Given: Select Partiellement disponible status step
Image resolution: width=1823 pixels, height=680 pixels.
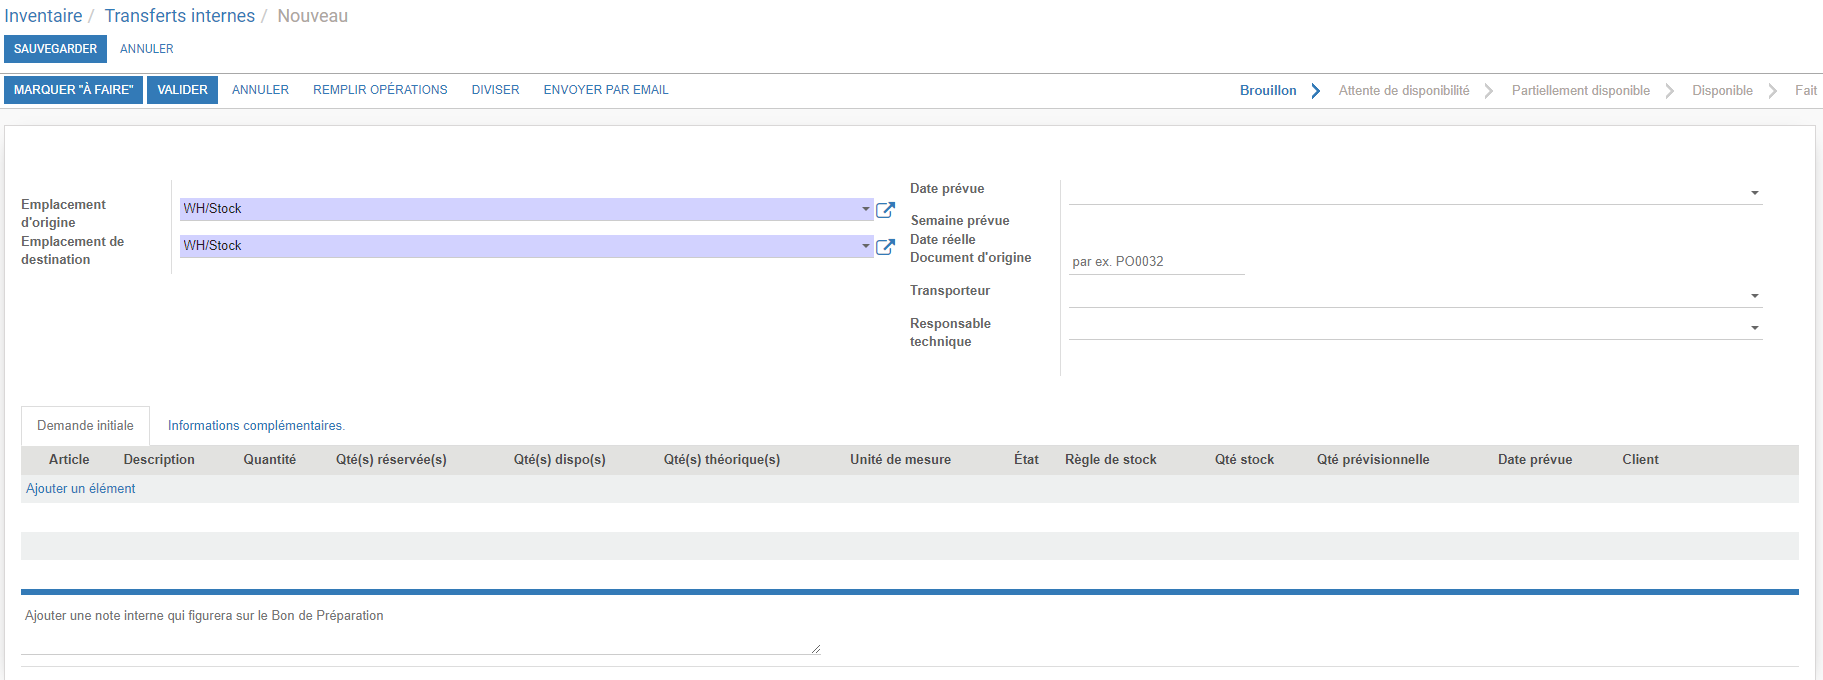Looking at the screenshot, I should pyautogui.click(x=1581, y=91).
